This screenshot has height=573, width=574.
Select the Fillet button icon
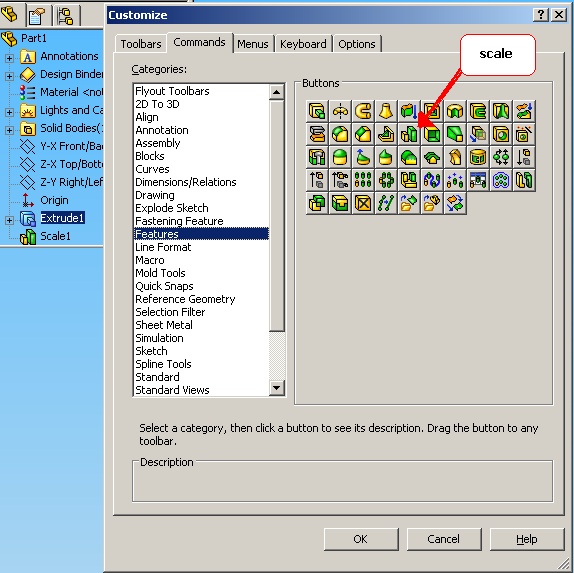pyautogui.click(x=340, y=134)
